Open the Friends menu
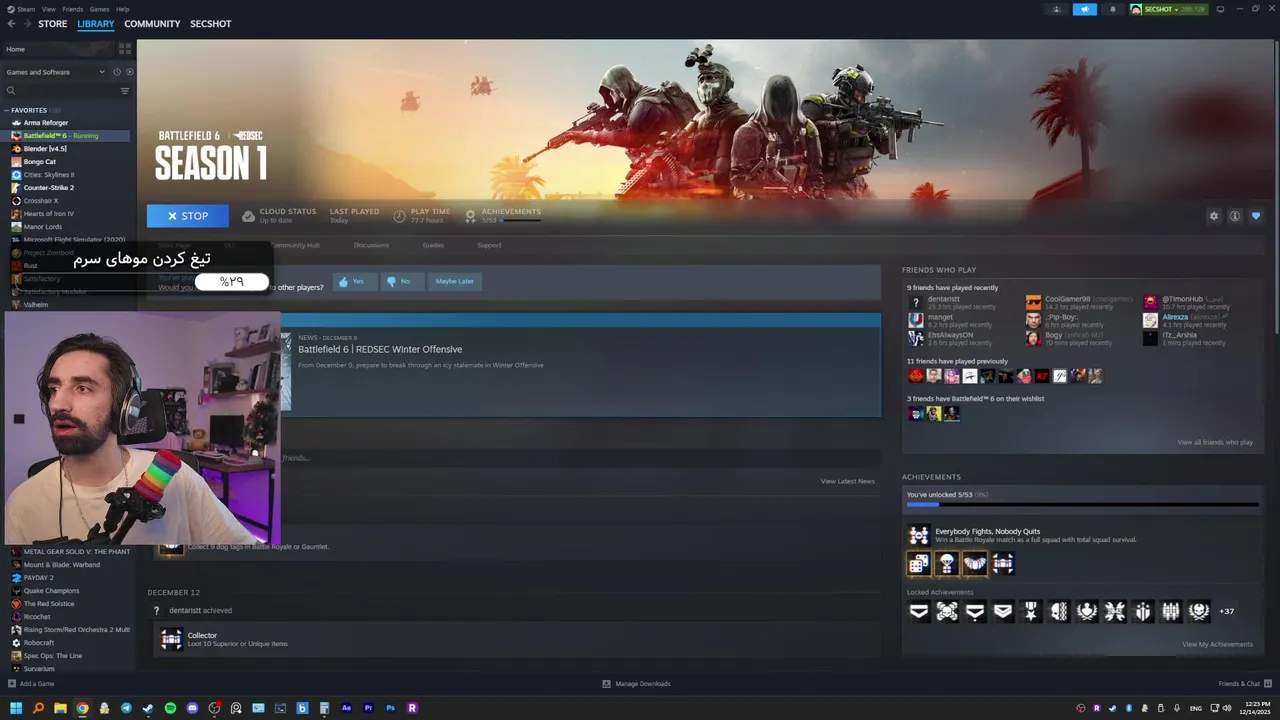 pyautogui.click(x=73, y=9)
